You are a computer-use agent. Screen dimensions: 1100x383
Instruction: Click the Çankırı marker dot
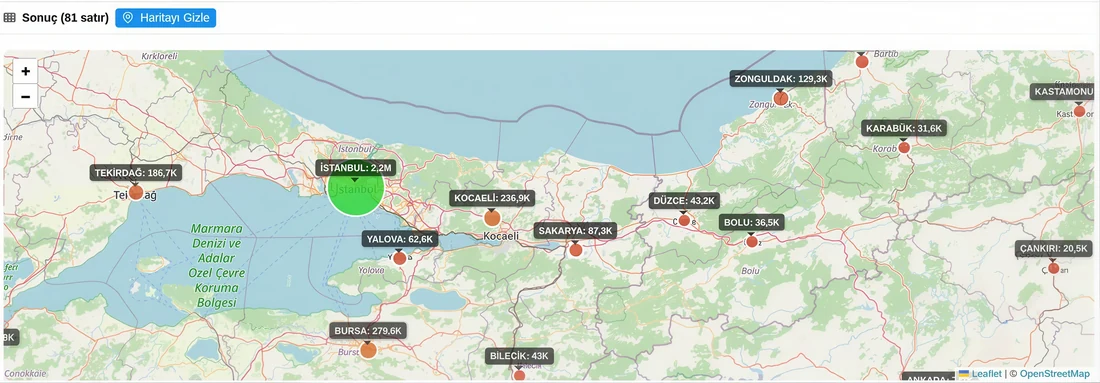pyautogui.click(x=1054, y=268)
